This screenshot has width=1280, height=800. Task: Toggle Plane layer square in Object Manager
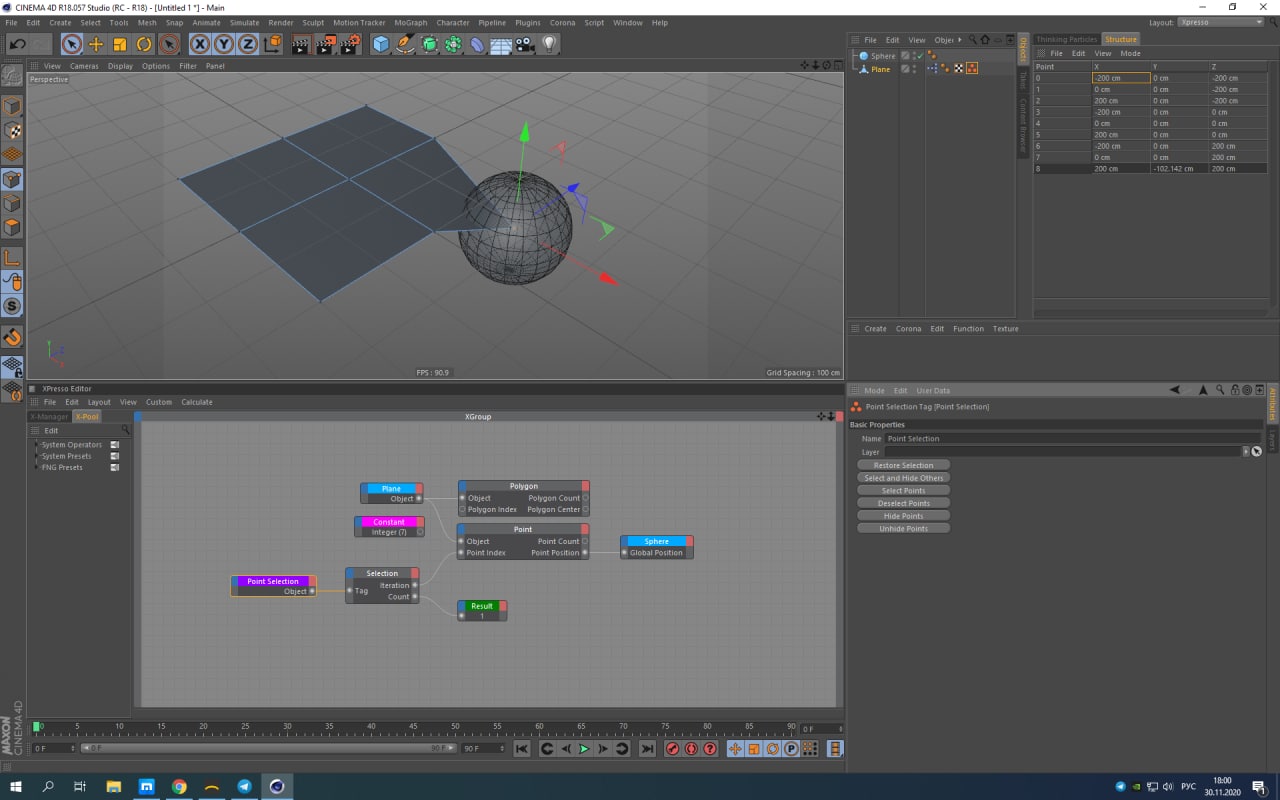coord(905,69)
